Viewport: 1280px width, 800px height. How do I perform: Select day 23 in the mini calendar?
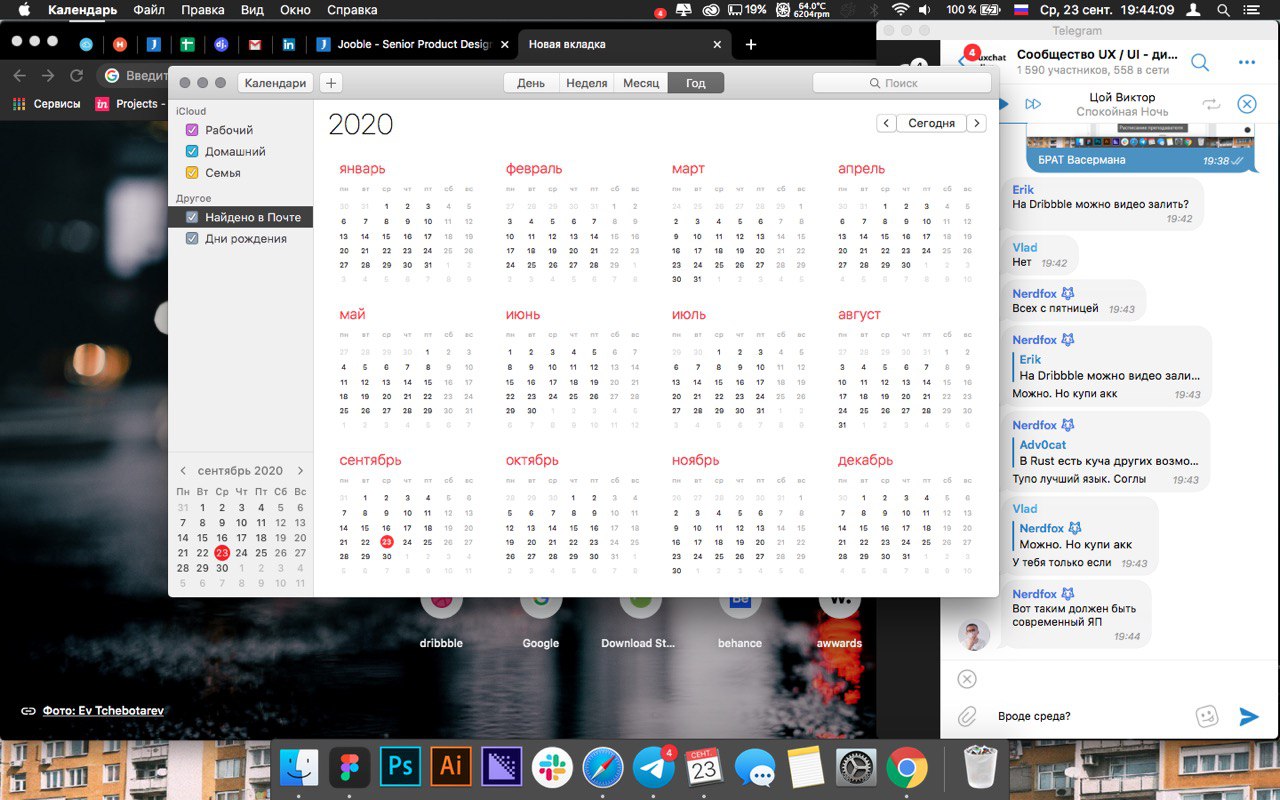[x=222, y=552]
